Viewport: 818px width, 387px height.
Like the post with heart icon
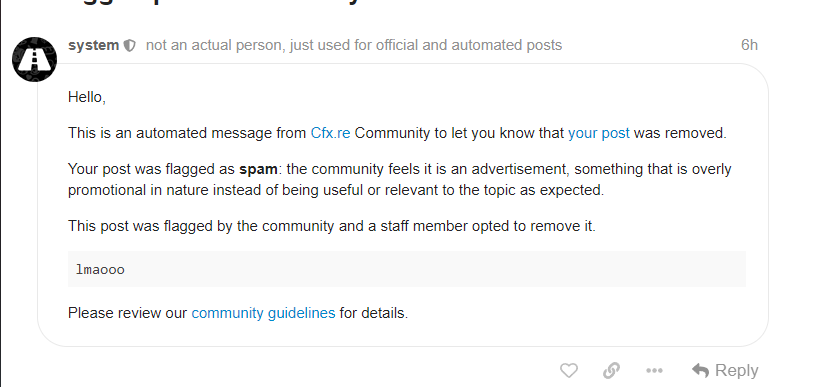[569, 371]
